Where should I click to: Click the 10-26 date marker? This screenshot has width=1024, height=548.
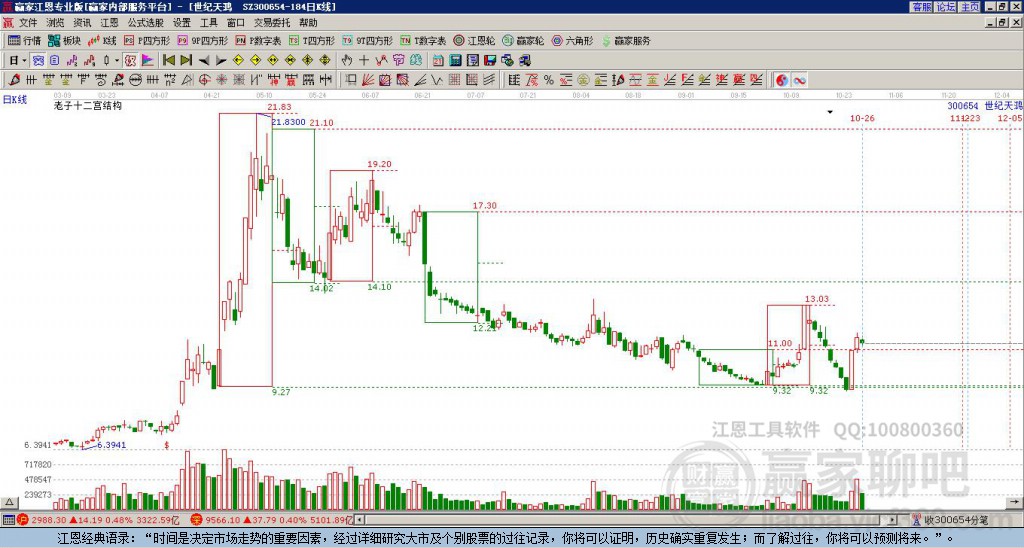pyautogui.click(x=862, y=118)
